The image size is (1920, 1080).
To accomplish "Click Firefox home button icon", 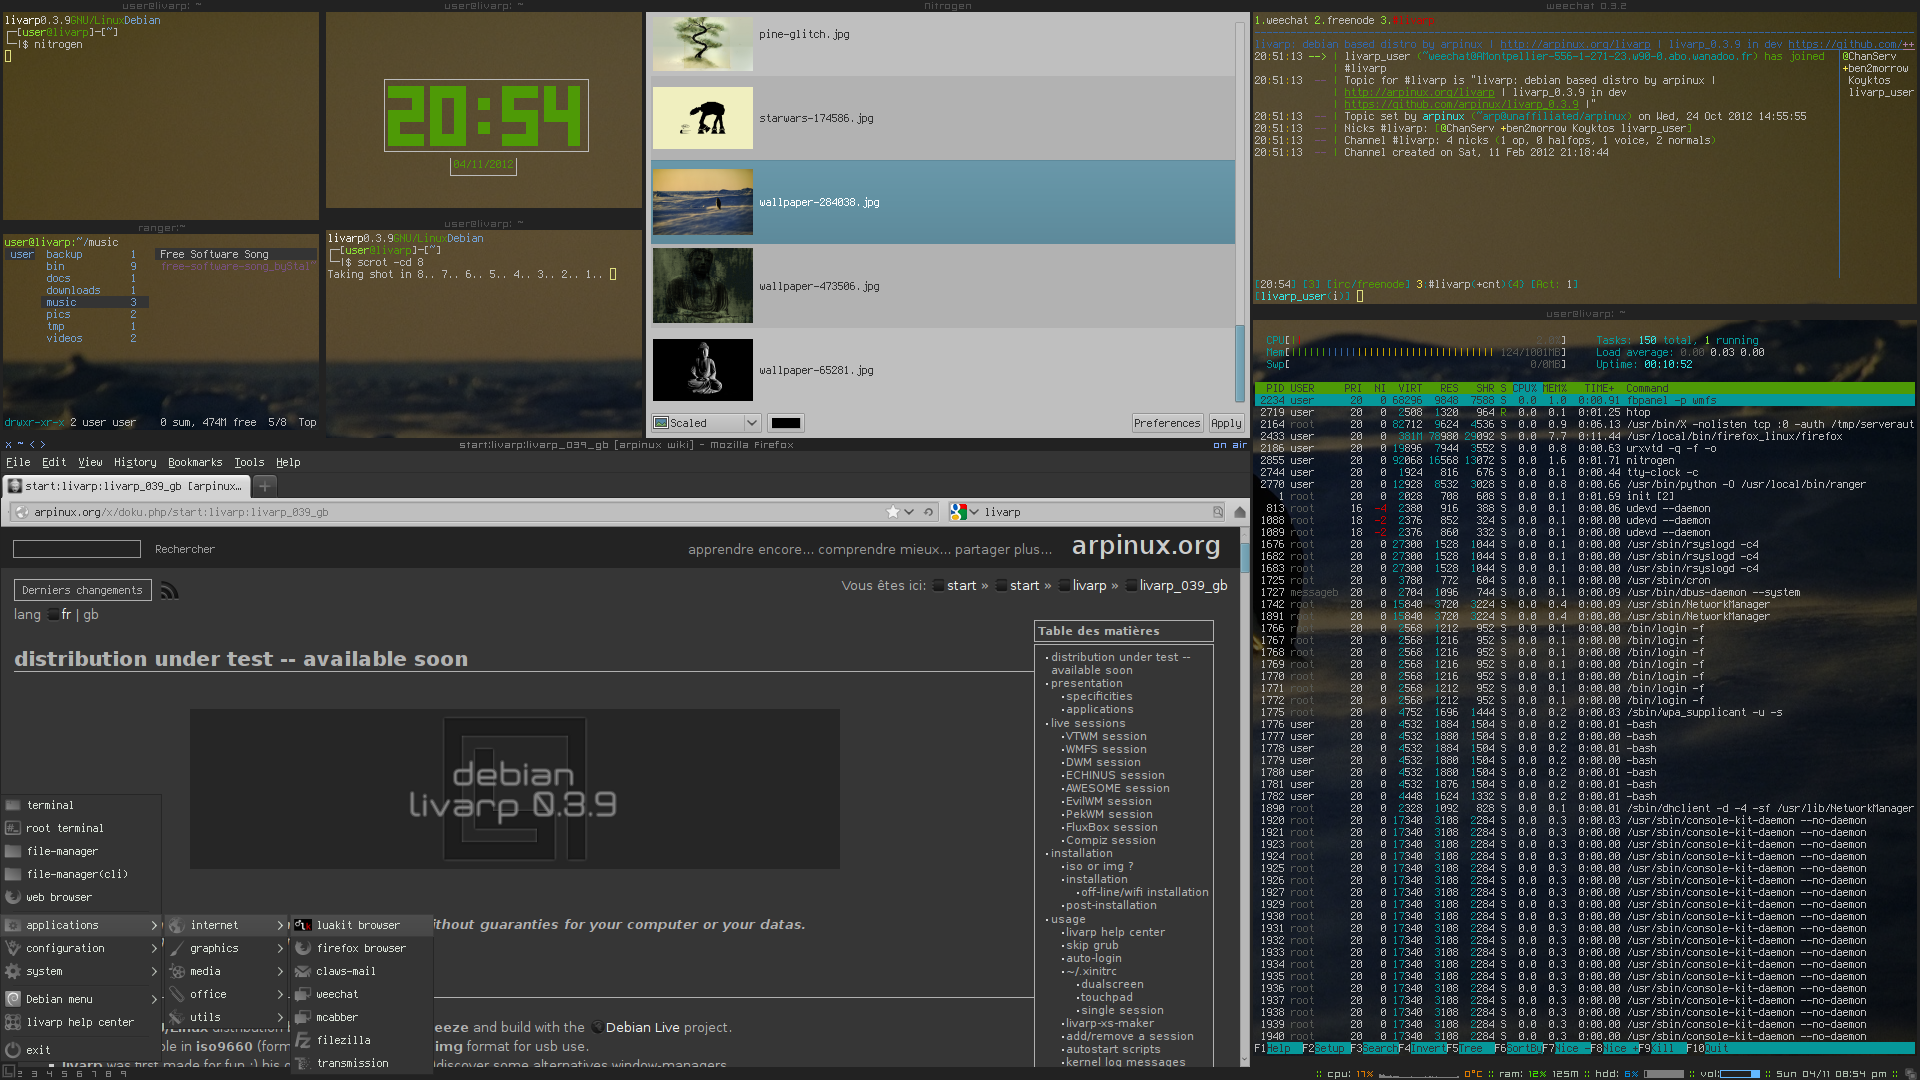I will click(1240, 512).
